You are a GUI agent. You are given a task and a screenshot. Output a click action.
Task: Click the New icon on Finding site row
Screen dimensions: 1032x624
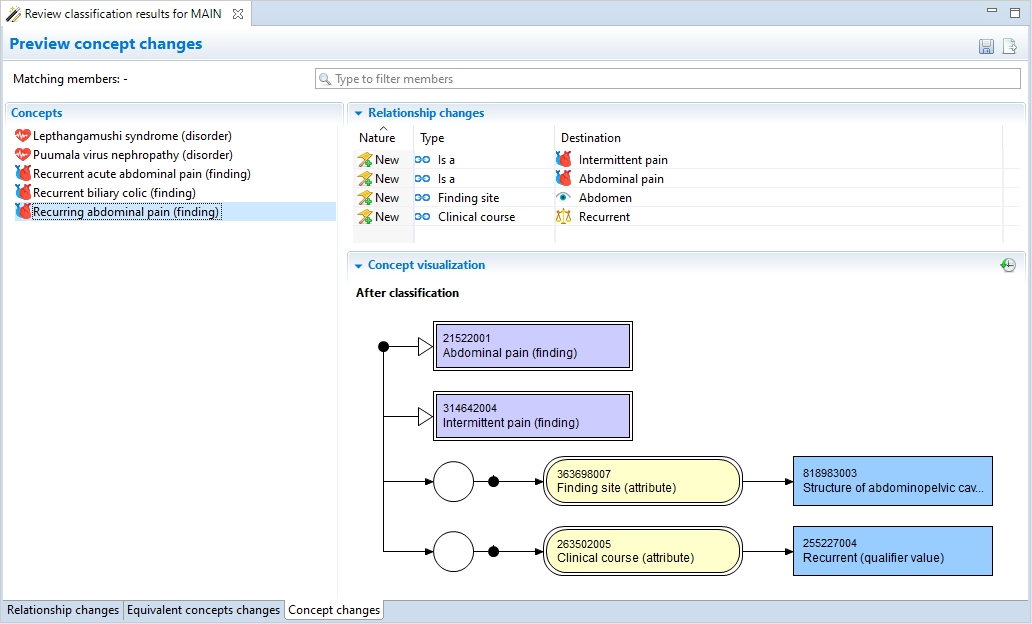click(x=365, y=198)
